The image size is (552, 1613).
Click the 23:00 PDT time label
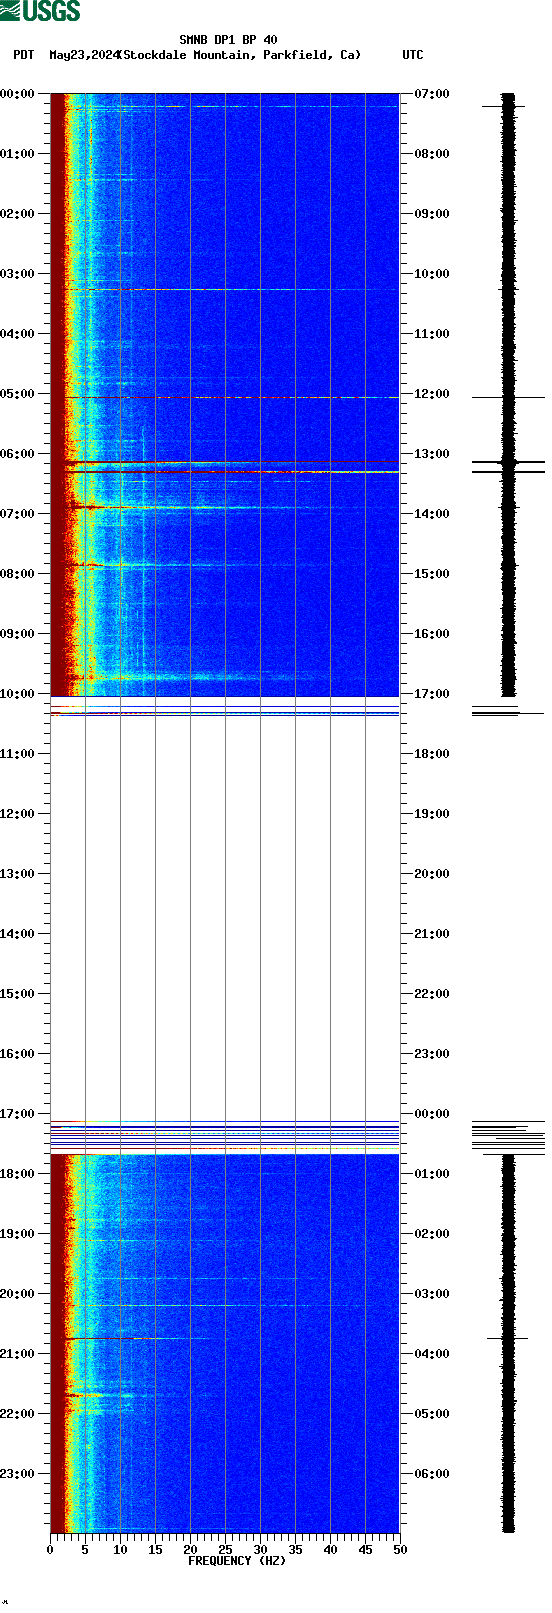[18, 1474]
